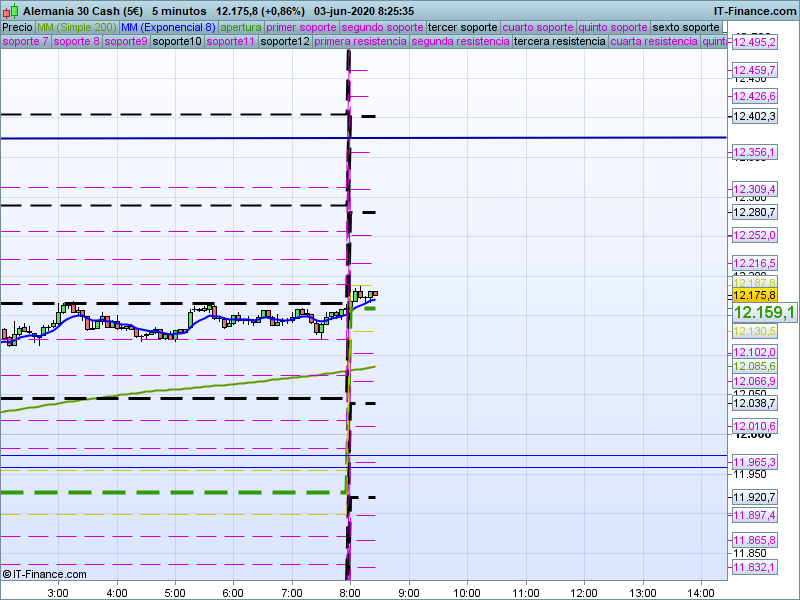Click the 5 minutos timeframe in title
This screenshot has height=600, width=800.
[x=179, y=9]
